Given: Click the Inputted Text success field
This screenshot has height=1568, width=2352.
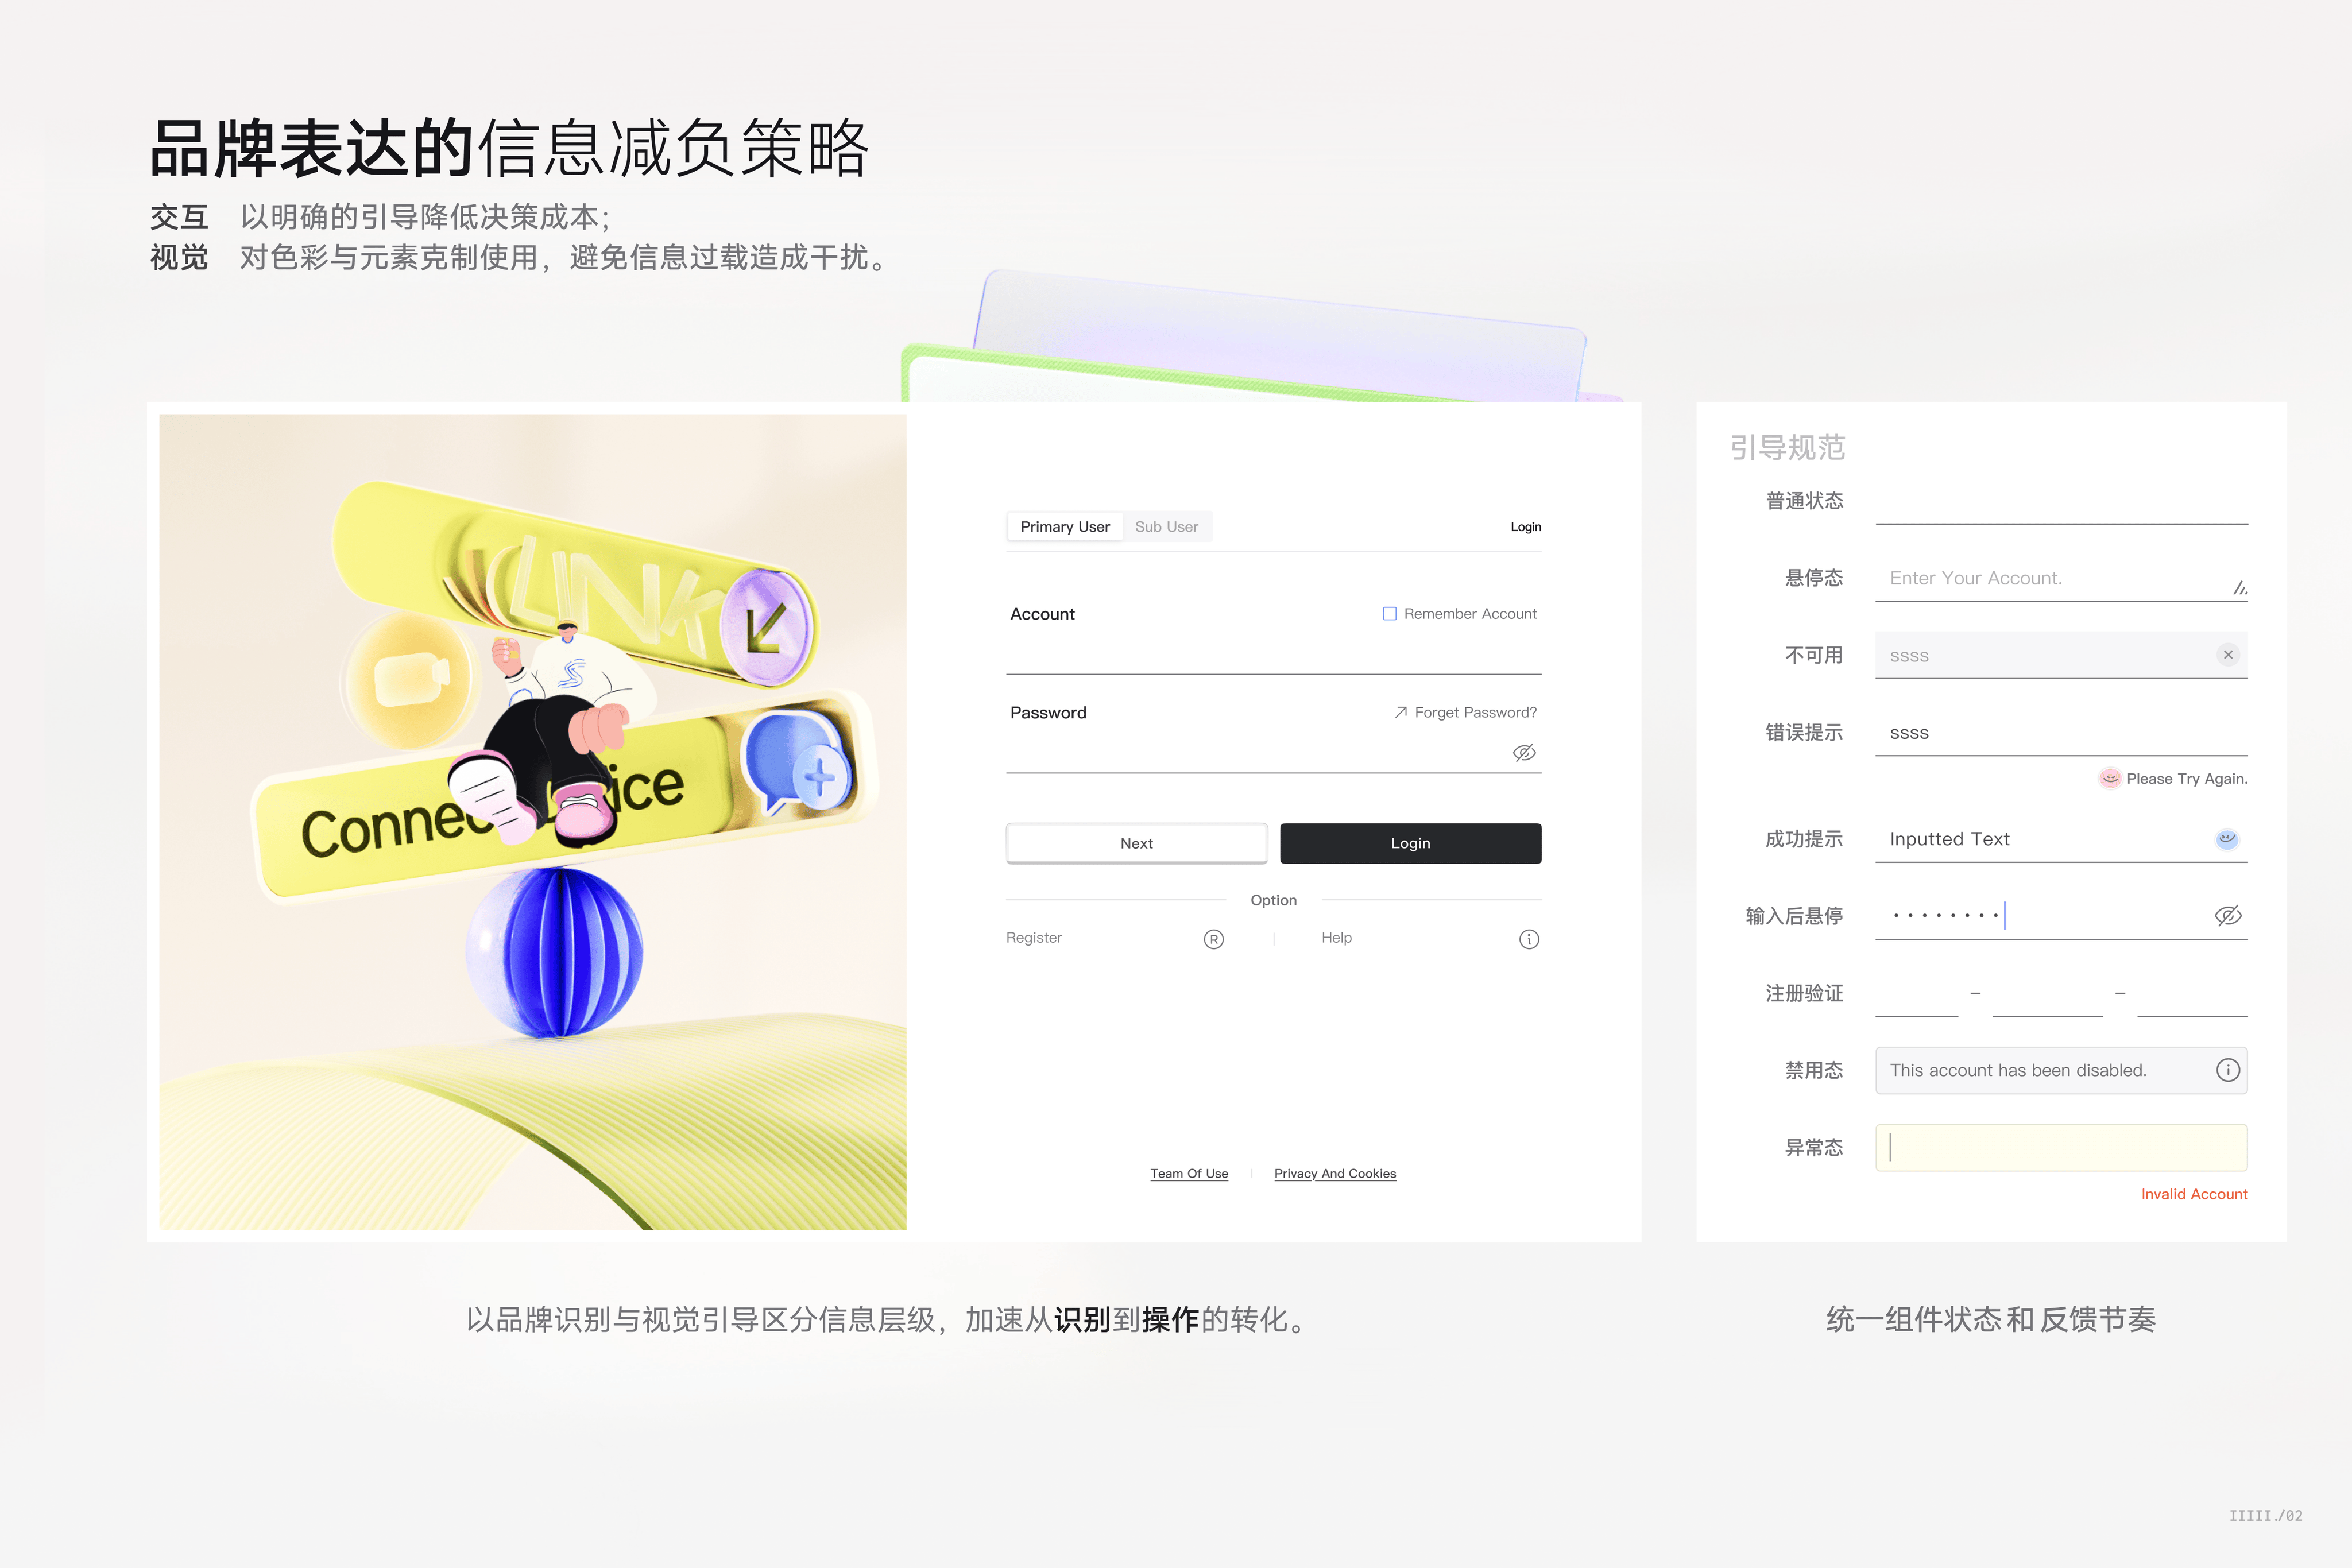Looking at the screenshot, I should (2061, 839).
